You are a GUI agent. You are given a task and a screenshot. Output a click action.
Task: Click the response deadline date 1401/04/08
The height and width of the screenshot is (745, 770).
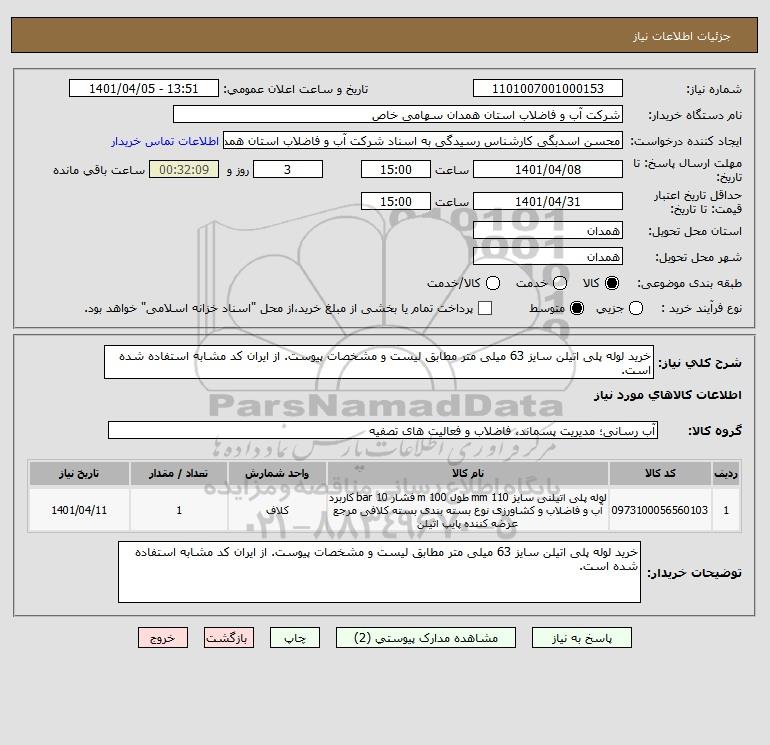click(x=548, y=170)
